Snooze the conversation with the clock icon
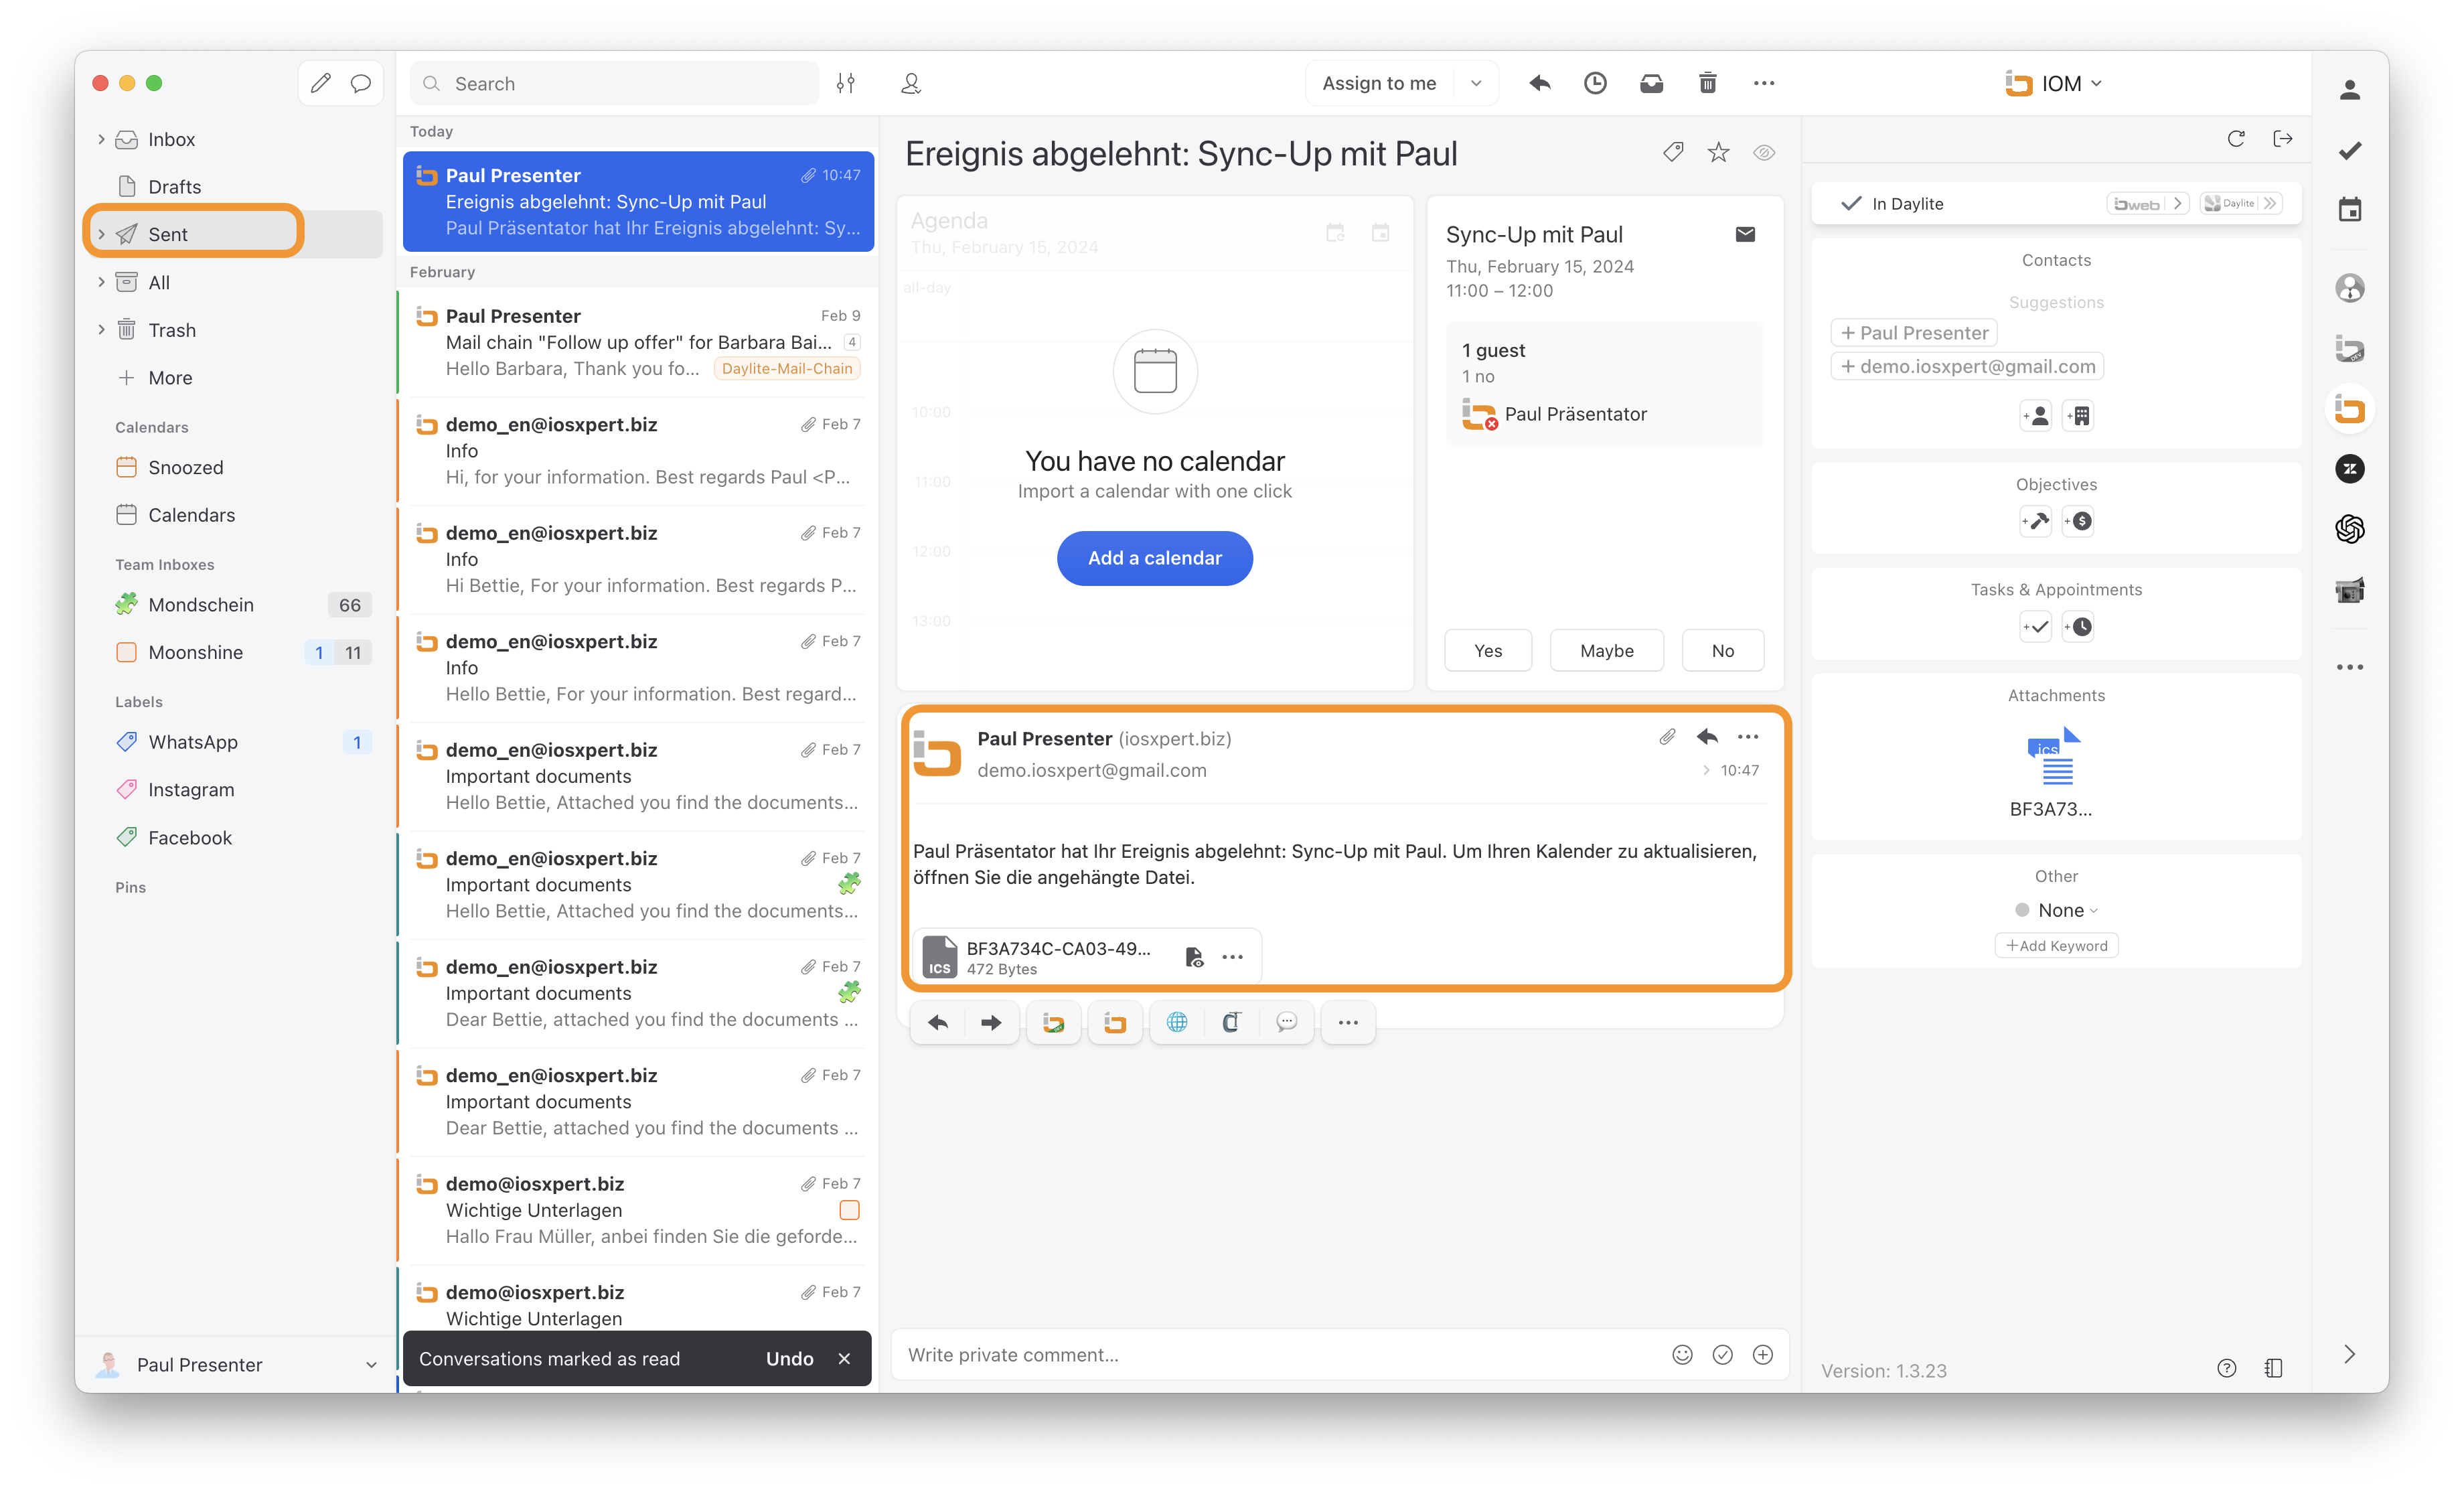The width and height of the screenshot is (2464, 1492). coord(1595,83)
